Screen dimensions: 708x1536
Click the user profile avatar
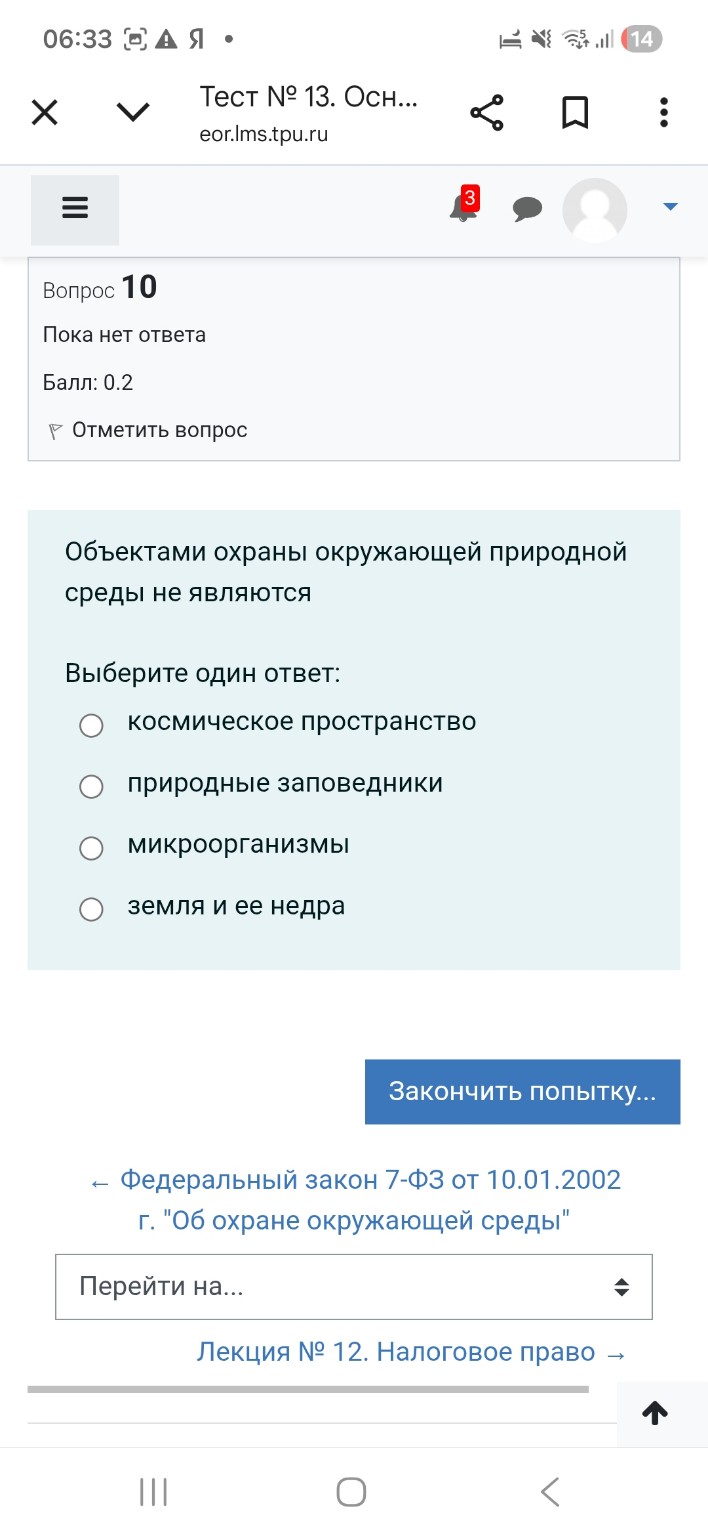(x=594, y=209)
